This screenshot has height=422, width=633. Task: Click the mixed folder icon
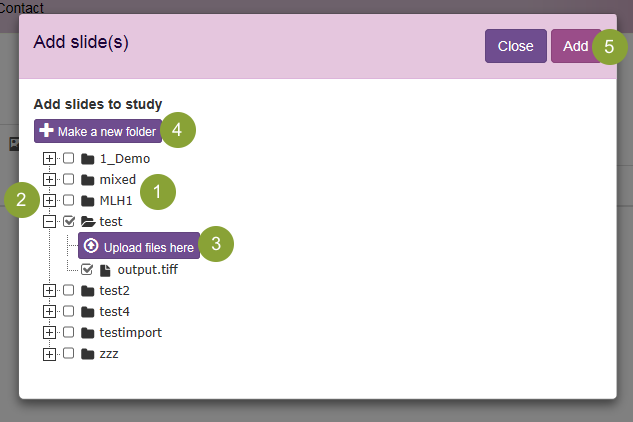pos(87,180)
